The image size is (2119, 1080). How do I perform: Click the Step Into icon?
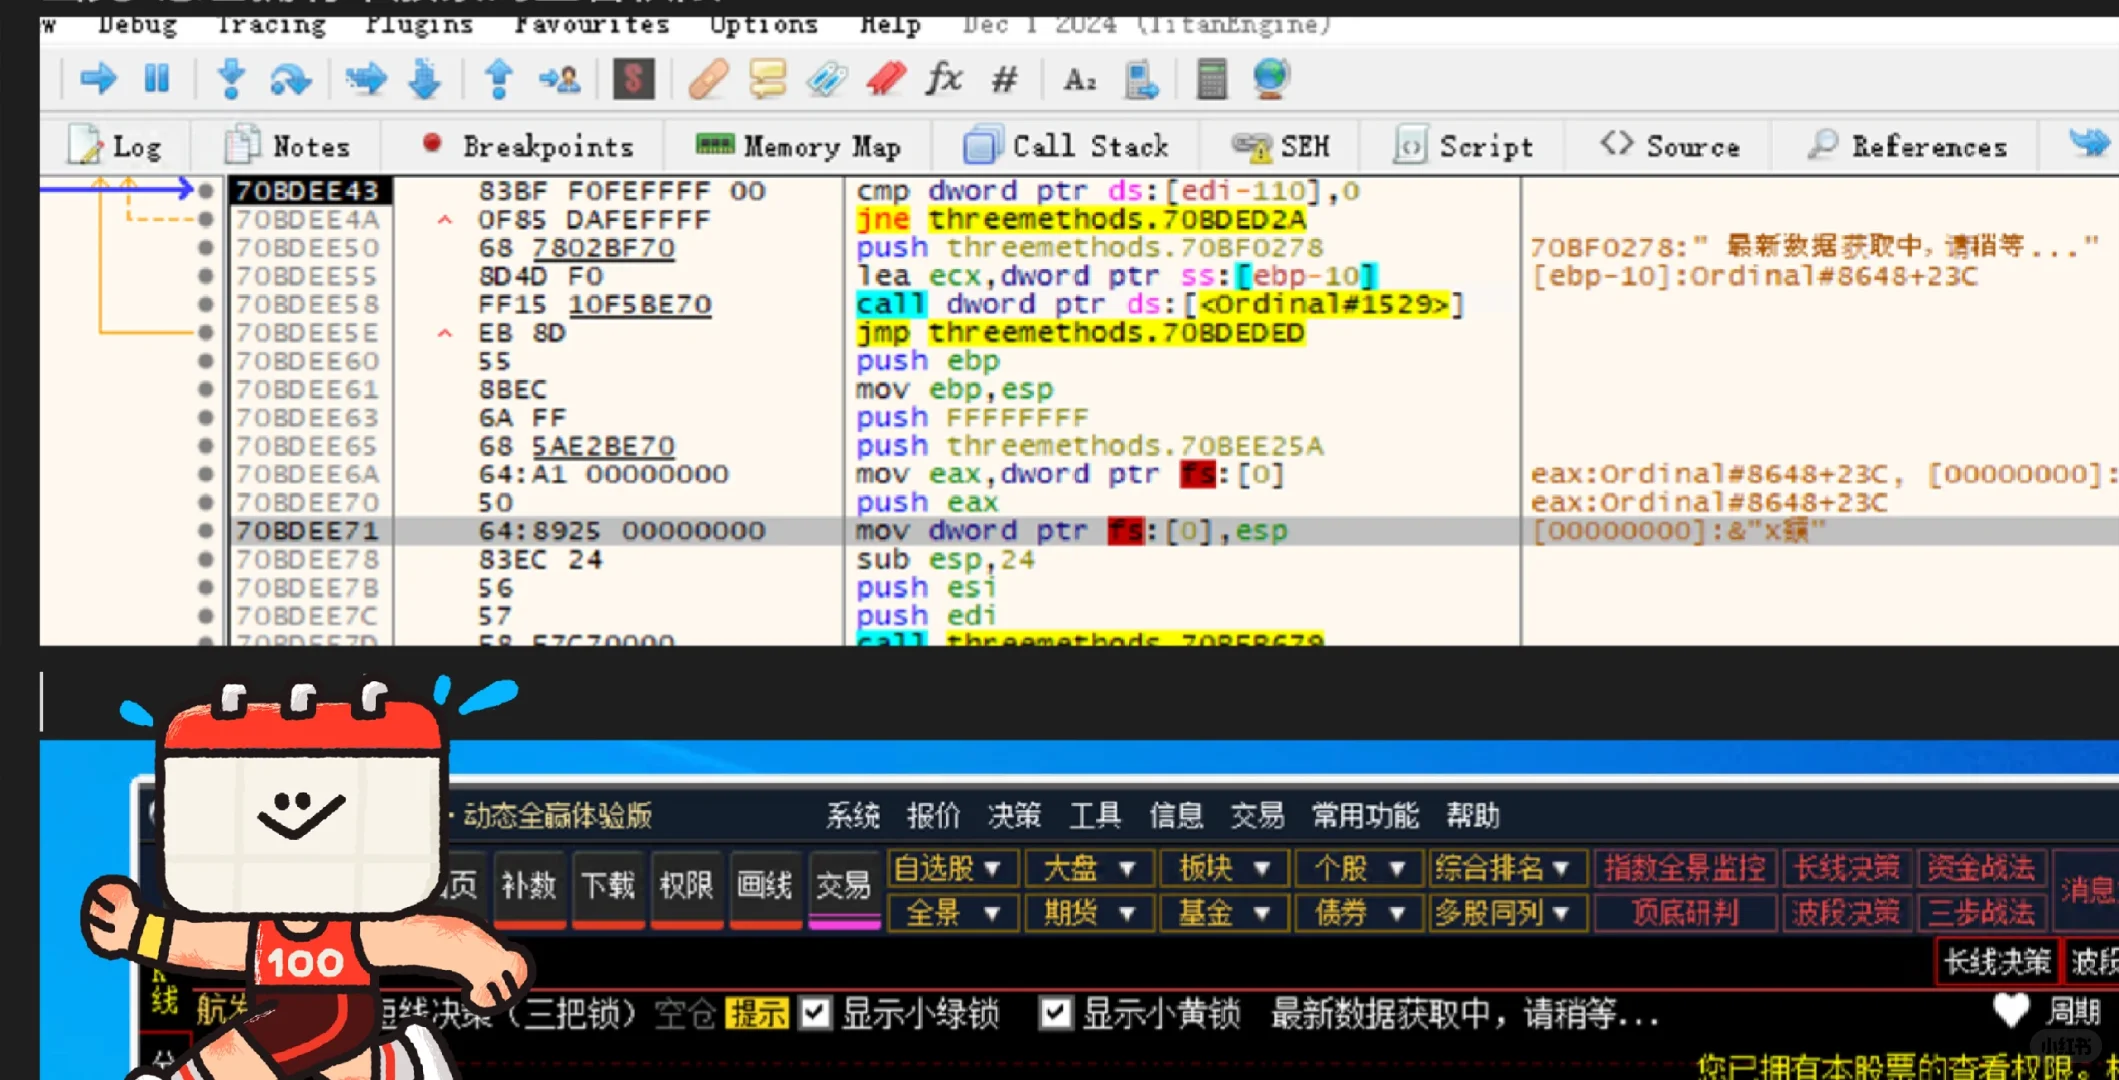coord(231,78)
